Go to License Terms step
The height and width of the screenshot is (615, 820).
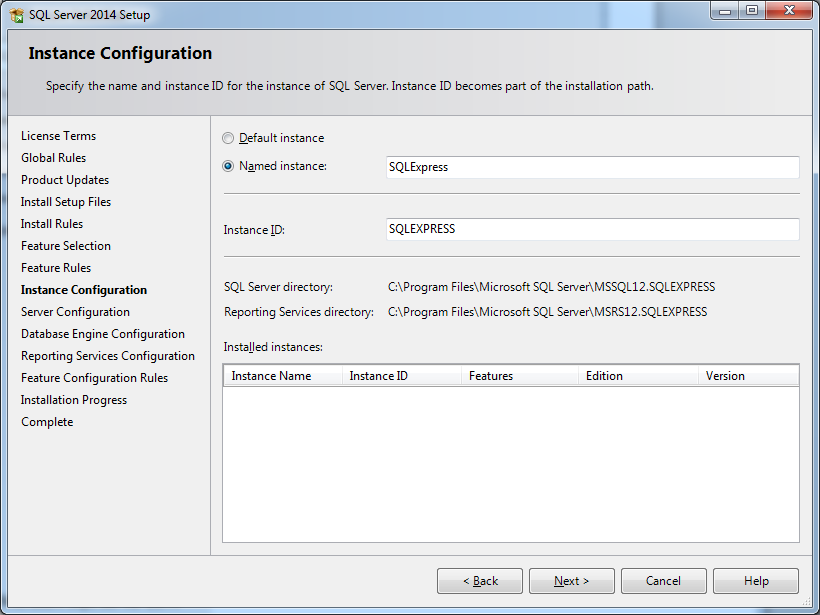coord(59,136)
